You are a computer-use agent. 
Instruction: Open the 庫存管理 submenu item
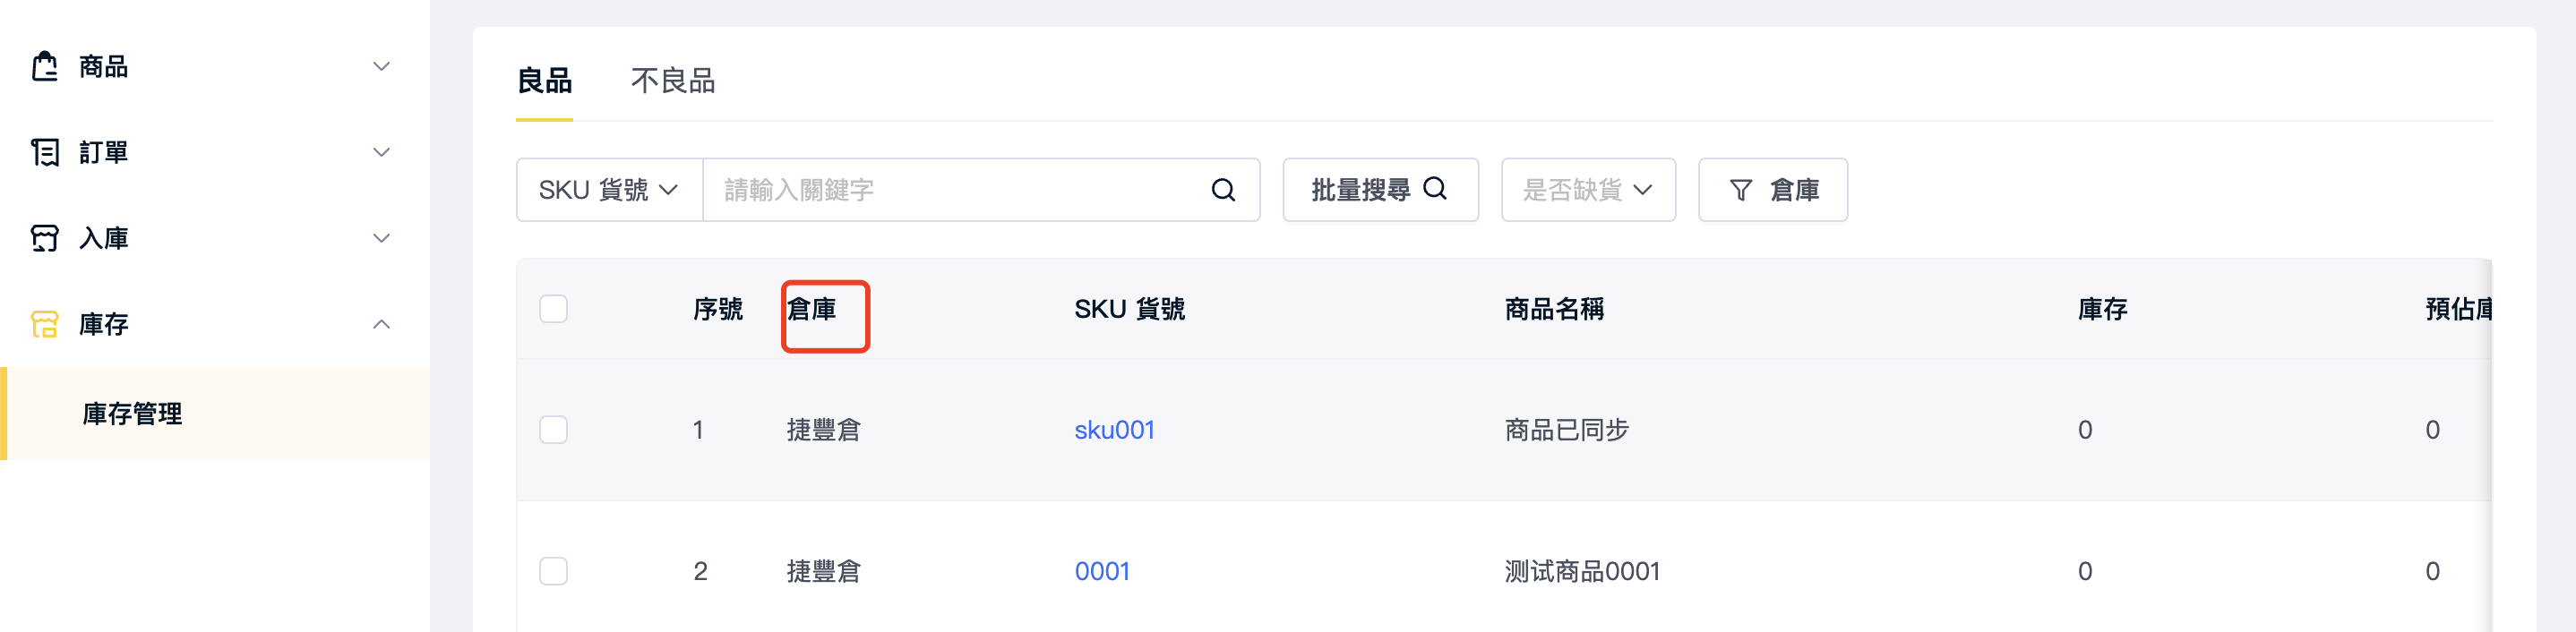click(x=215, y=413)
